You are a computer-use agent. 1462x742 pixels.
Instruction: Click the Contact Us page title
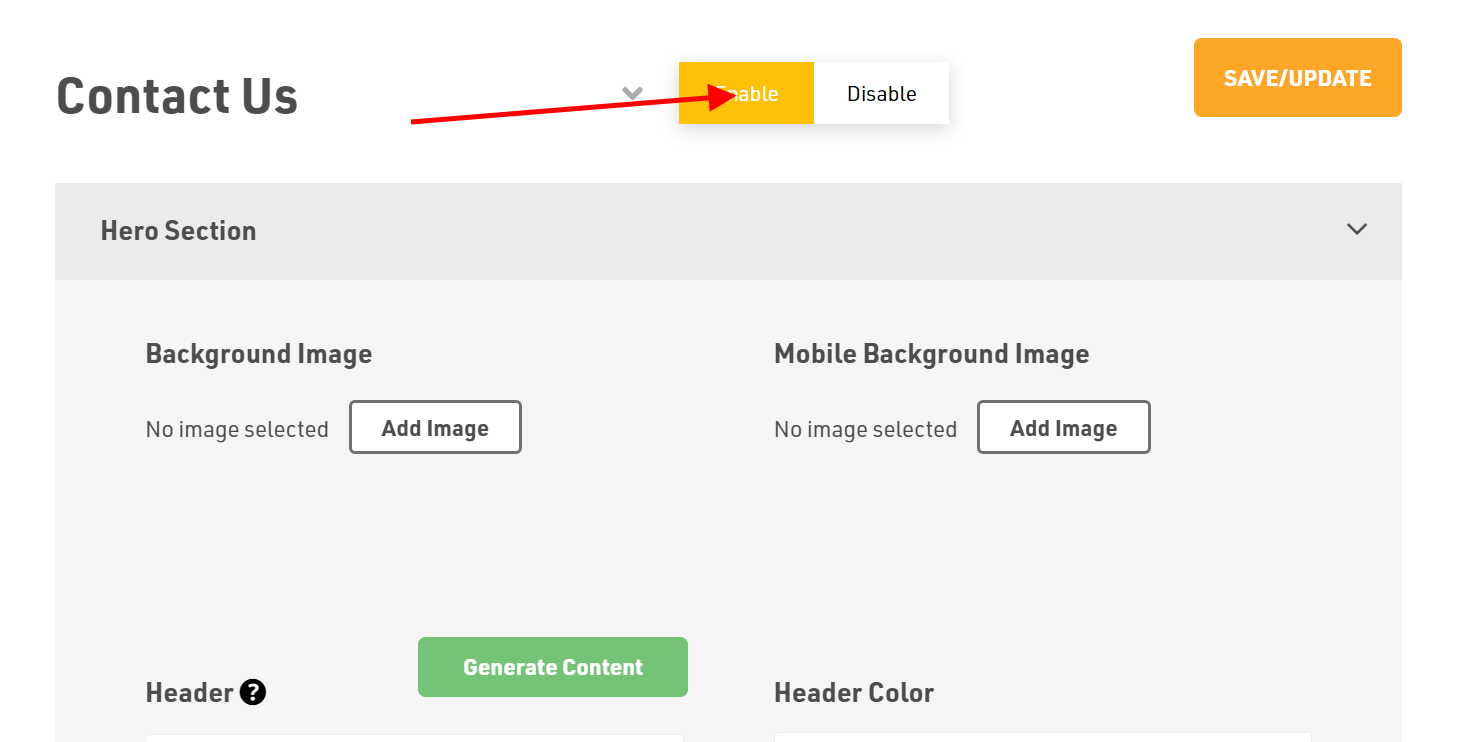[177, 96]
